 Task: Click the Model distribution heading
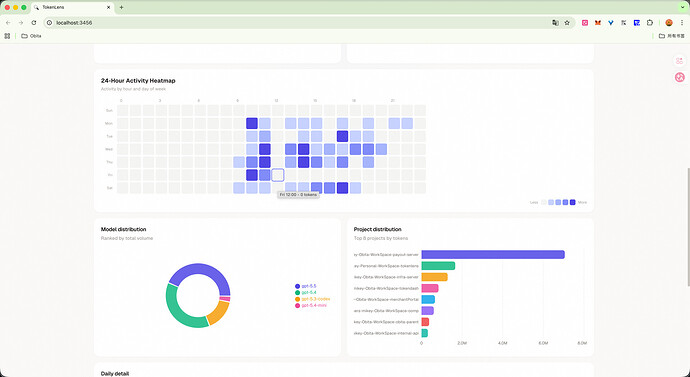tap(123, 229)
